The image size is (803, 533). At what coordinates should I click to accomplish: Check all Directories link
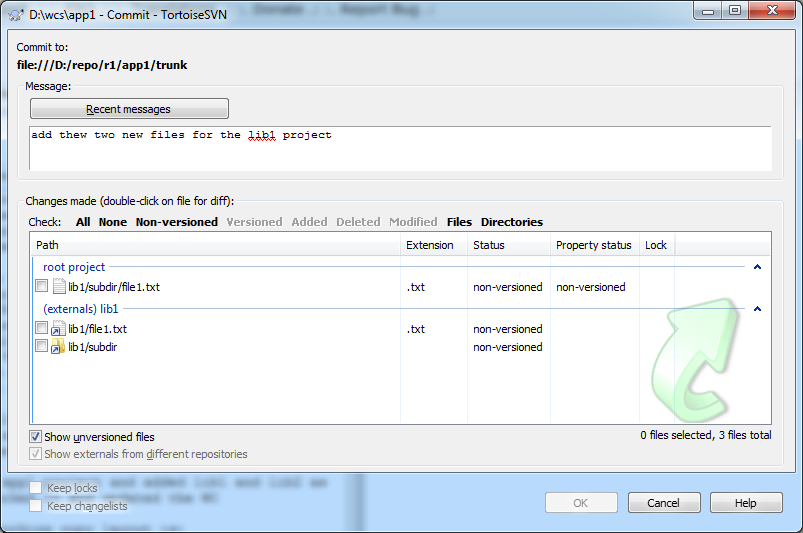512,222
